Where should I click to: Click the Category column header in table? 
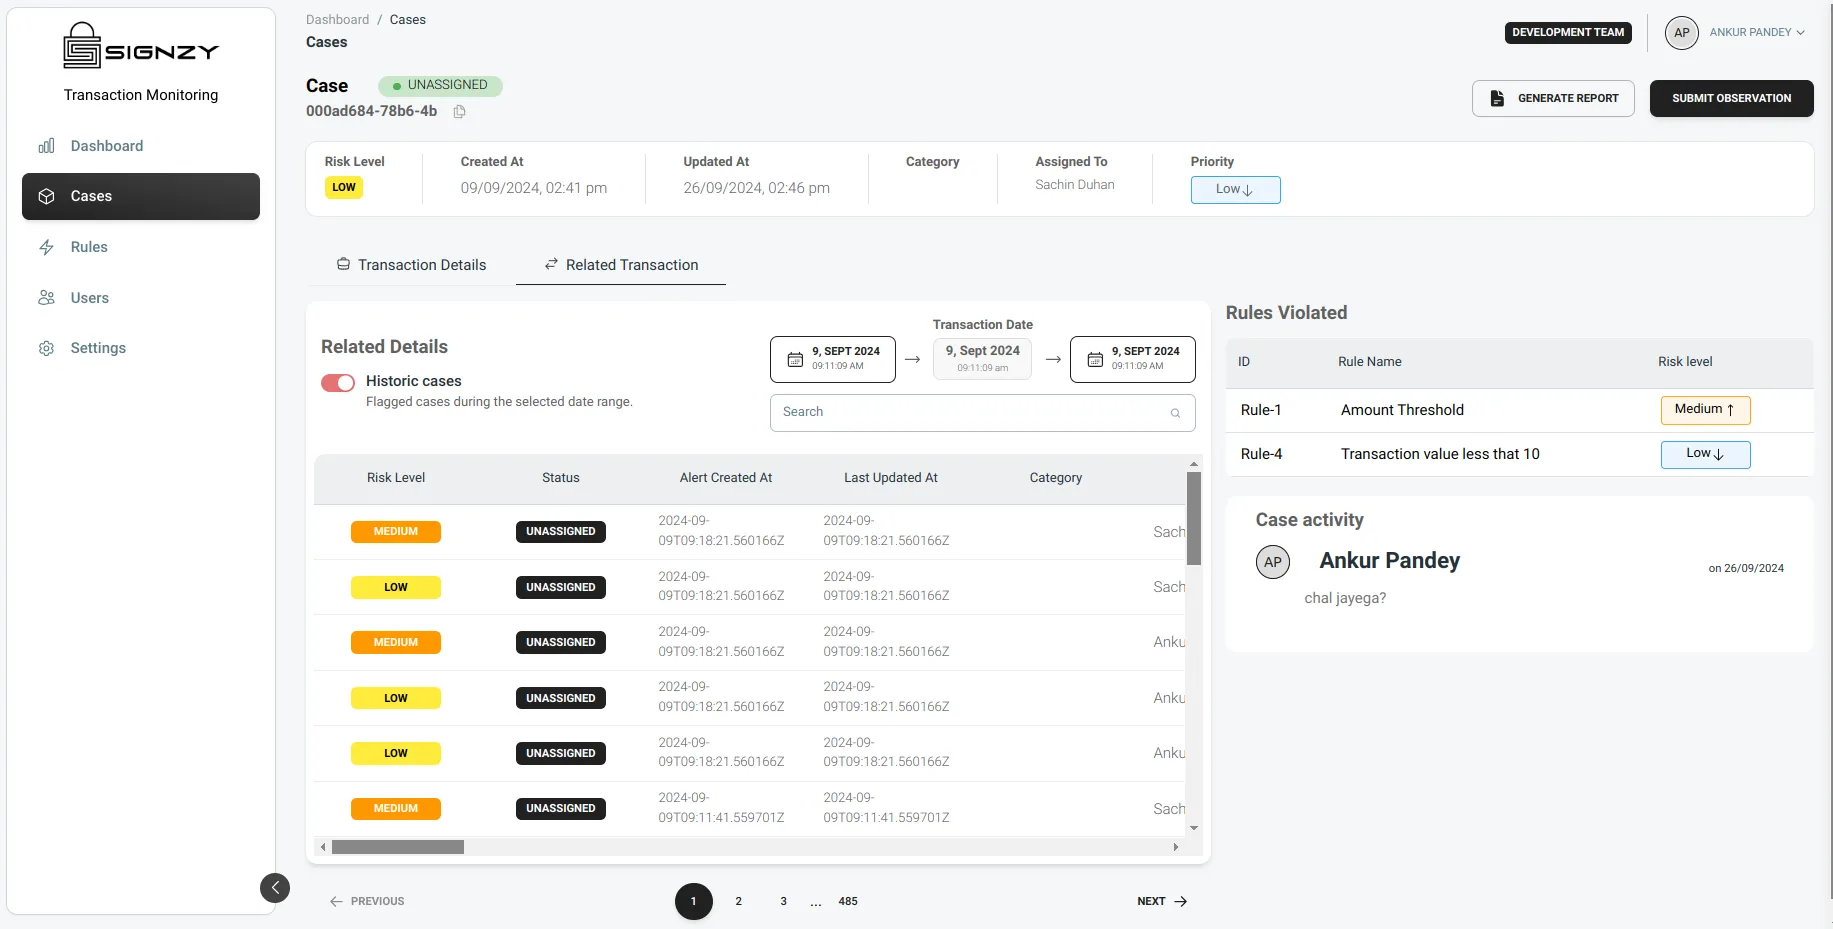pos(1056,478)
